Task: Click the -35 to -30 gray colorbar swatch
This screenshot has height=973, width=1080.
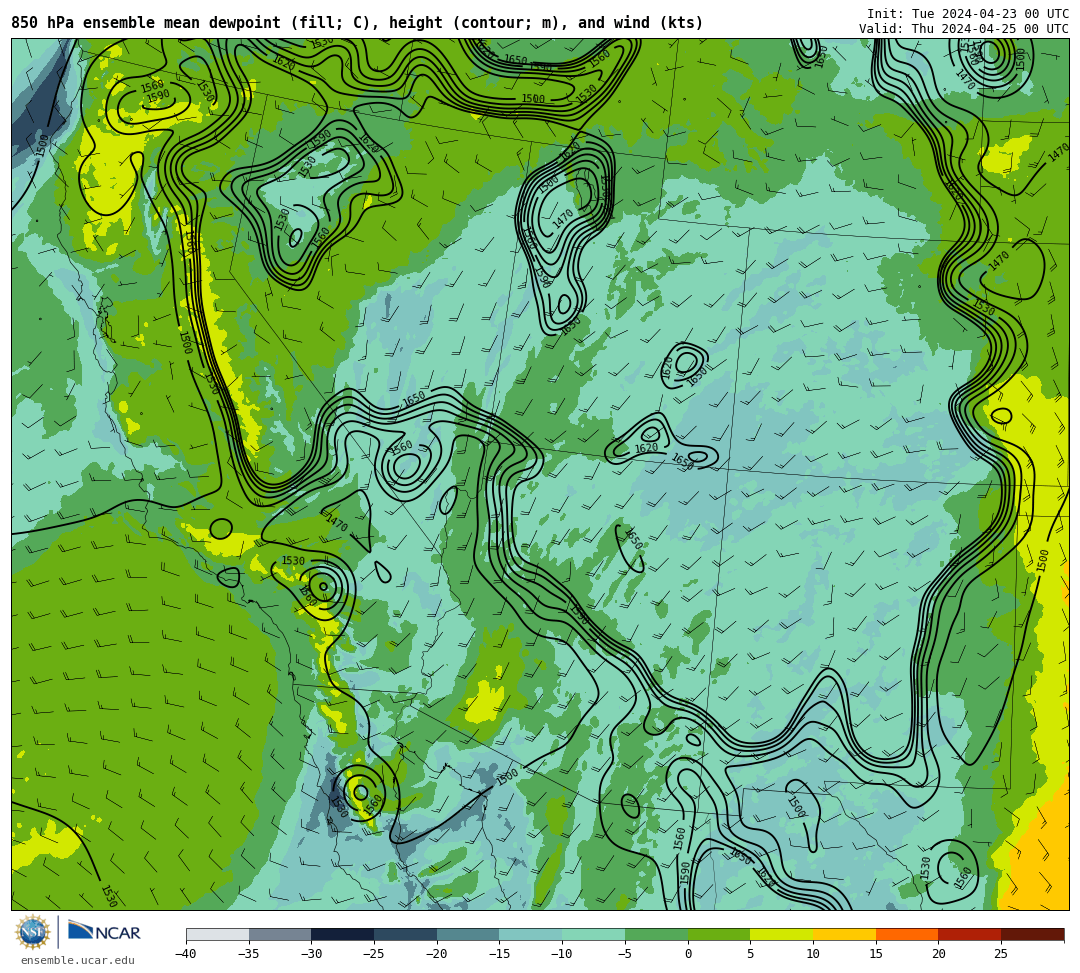Action: tap(280, 934)
